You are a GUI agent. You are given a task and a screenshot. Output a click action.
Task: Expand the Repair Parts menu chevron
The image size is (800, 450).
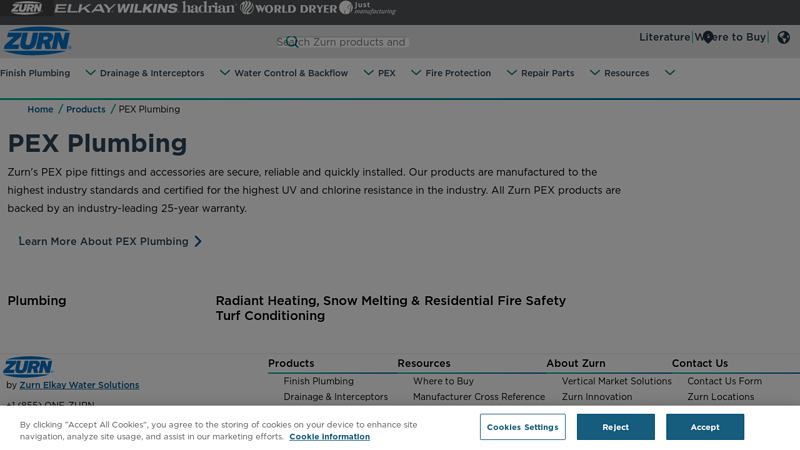click(x=594, y=72)
